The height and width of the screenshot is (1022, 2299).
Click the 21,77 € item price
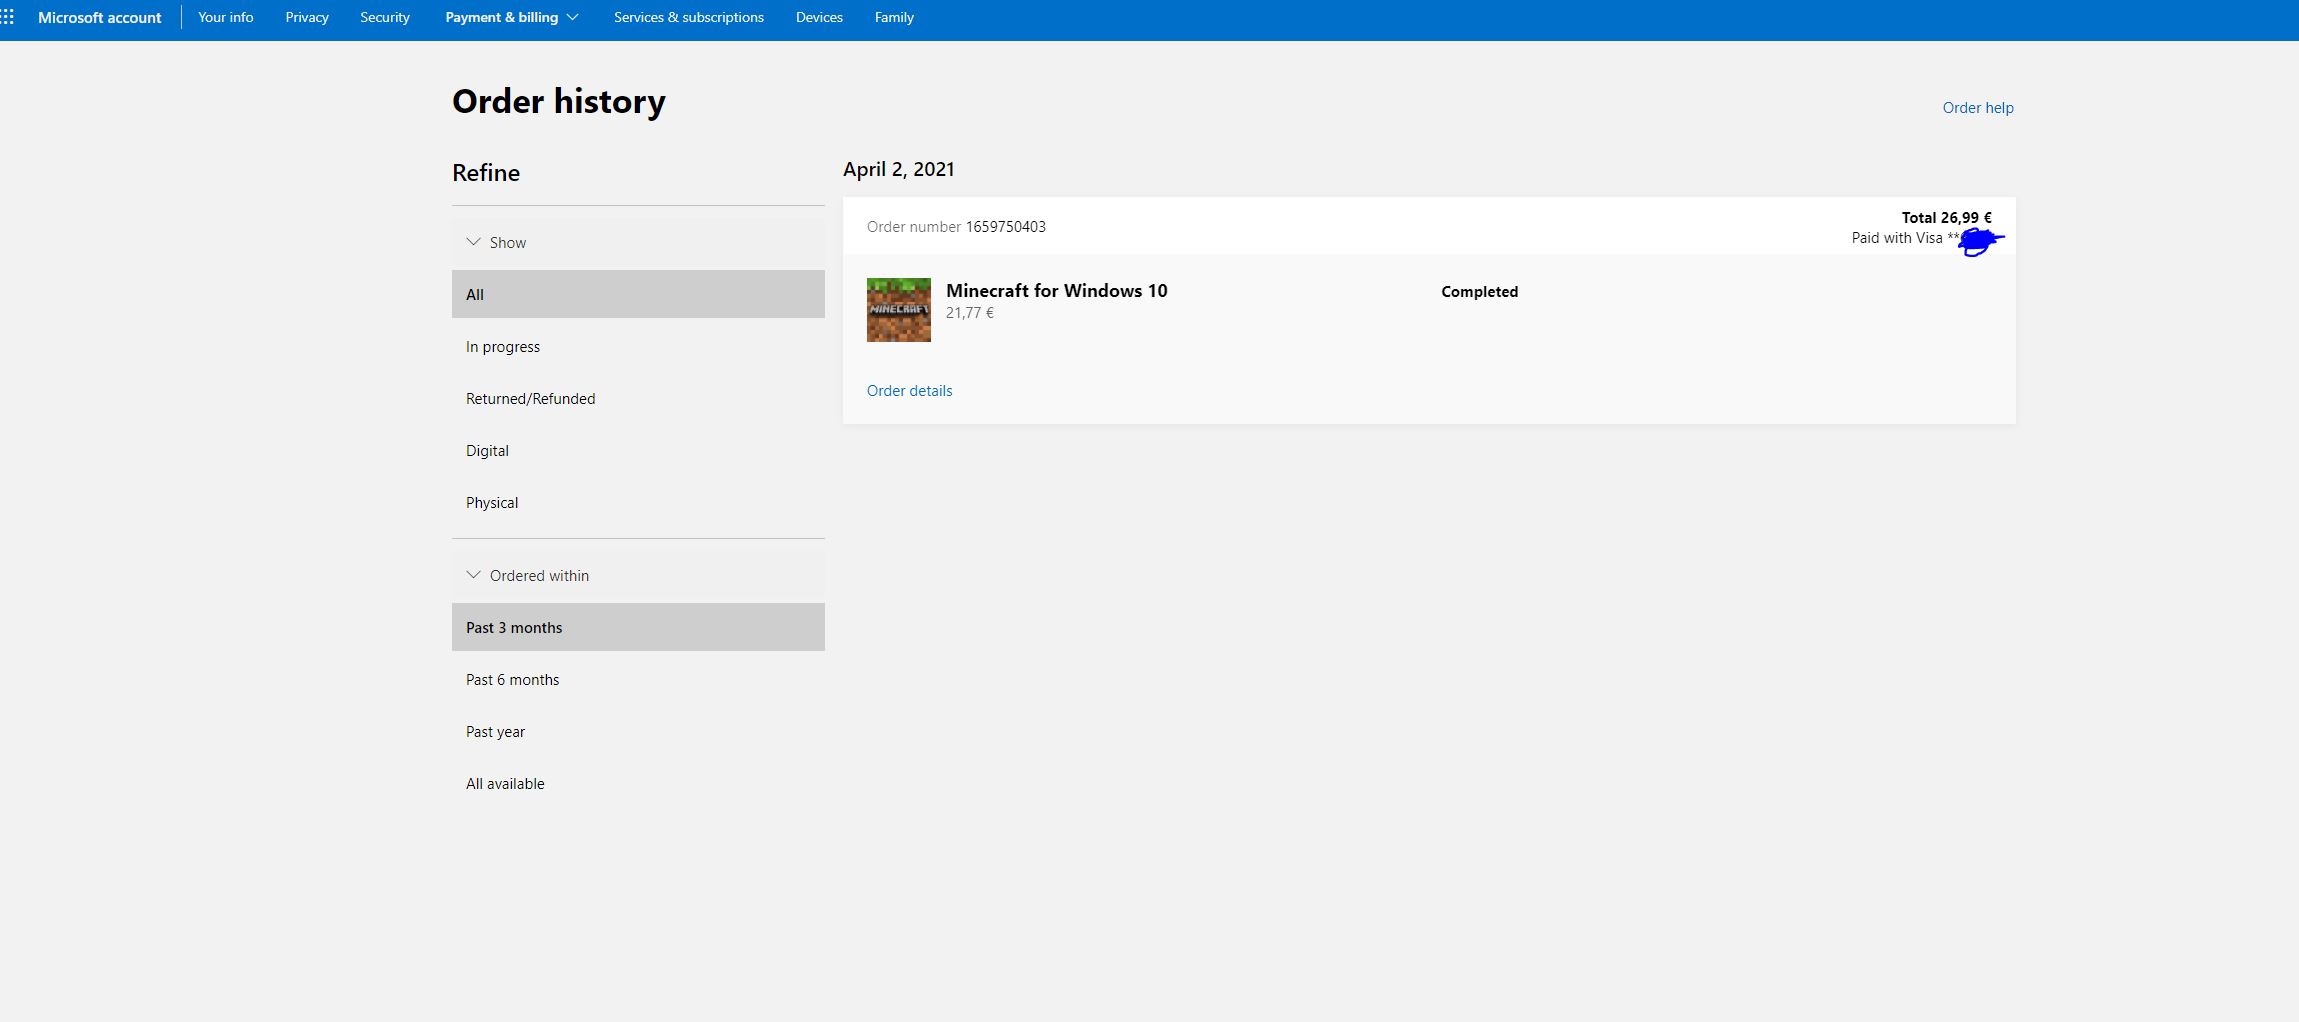(x=970, y=313)
